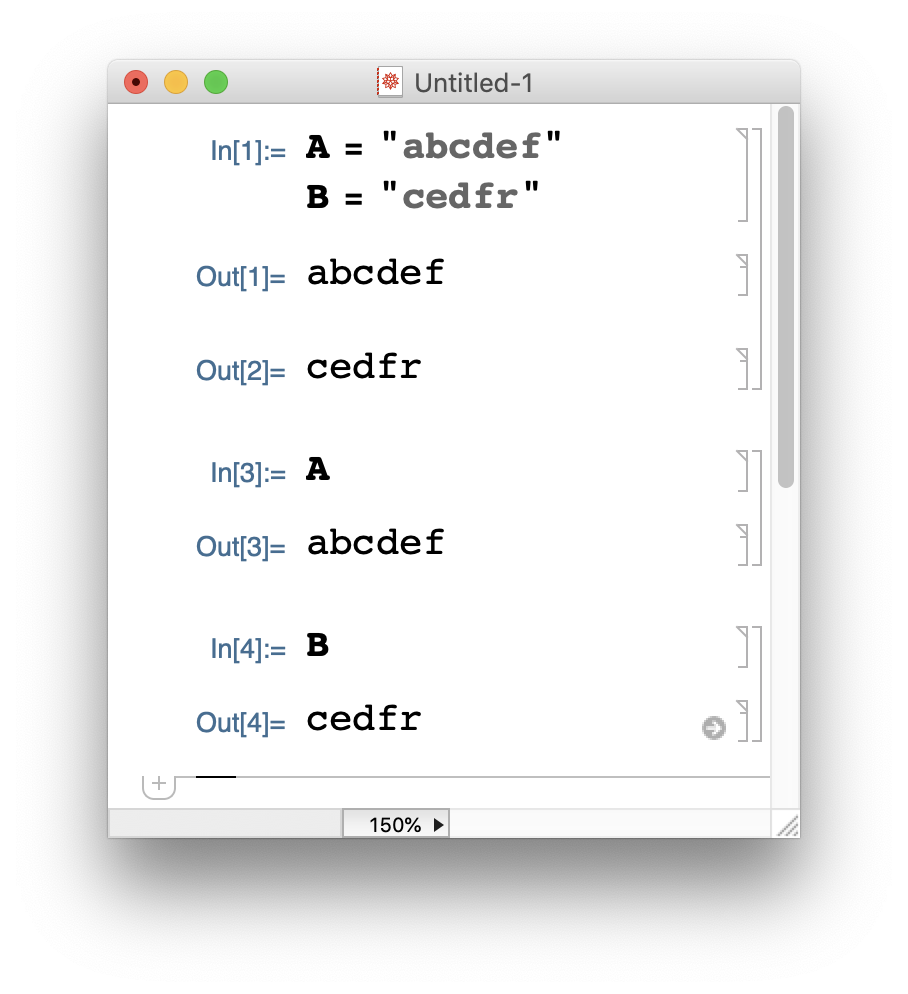Select the In[1] input cell bracket
This screenshot has width=908, height=994.
click(x=743, y=175)
